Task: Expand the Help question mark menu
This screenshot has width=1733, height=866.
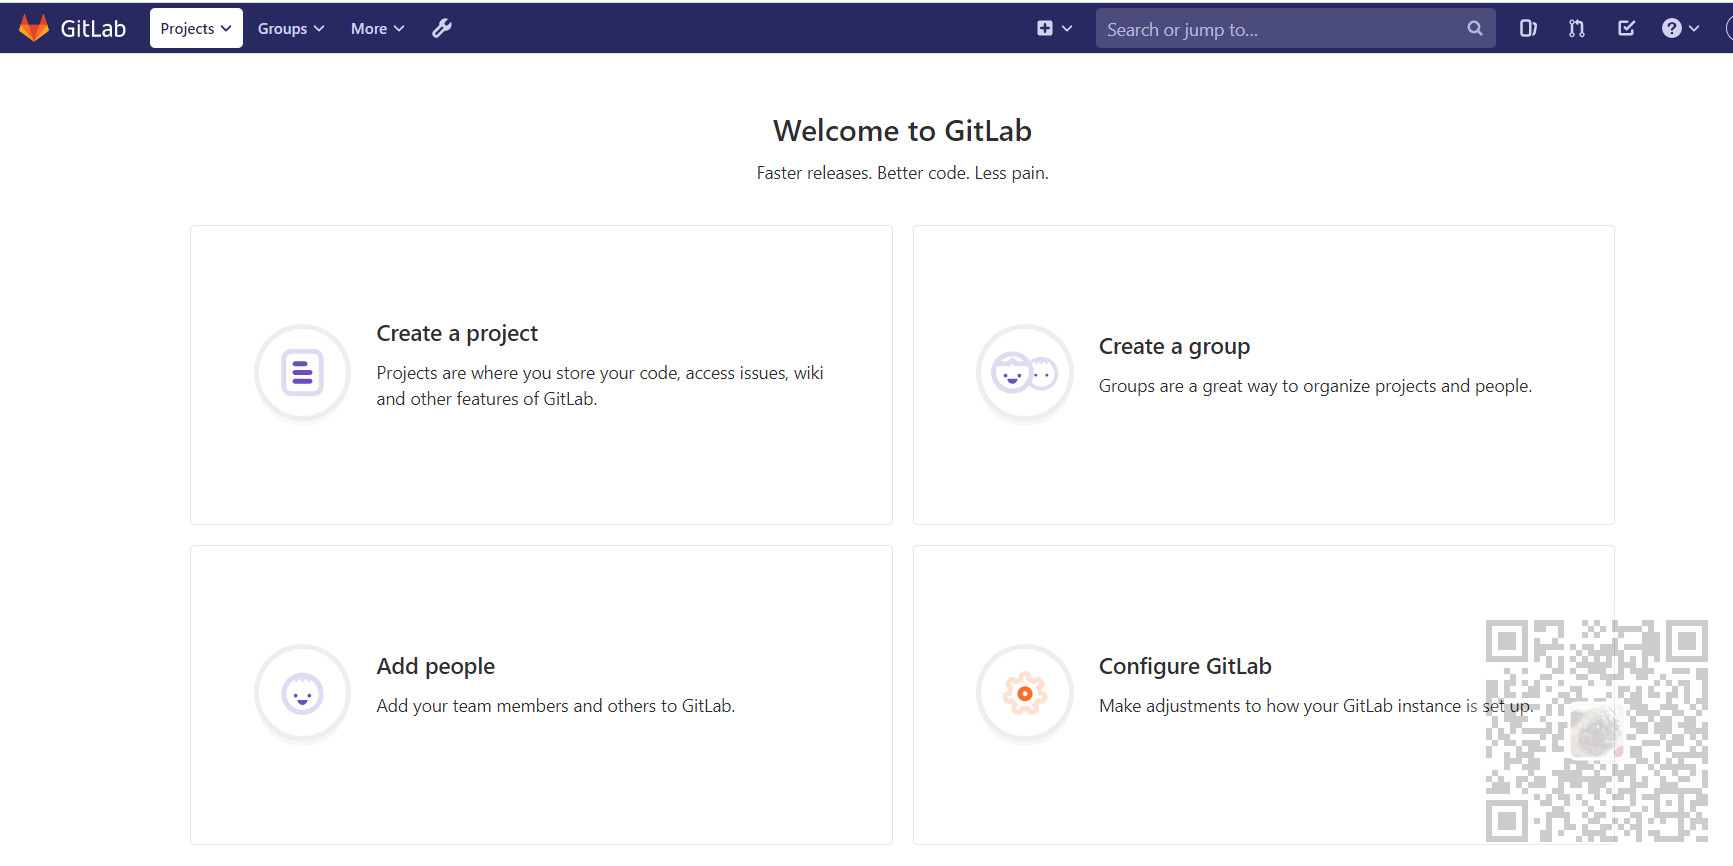Action: 1680,28
